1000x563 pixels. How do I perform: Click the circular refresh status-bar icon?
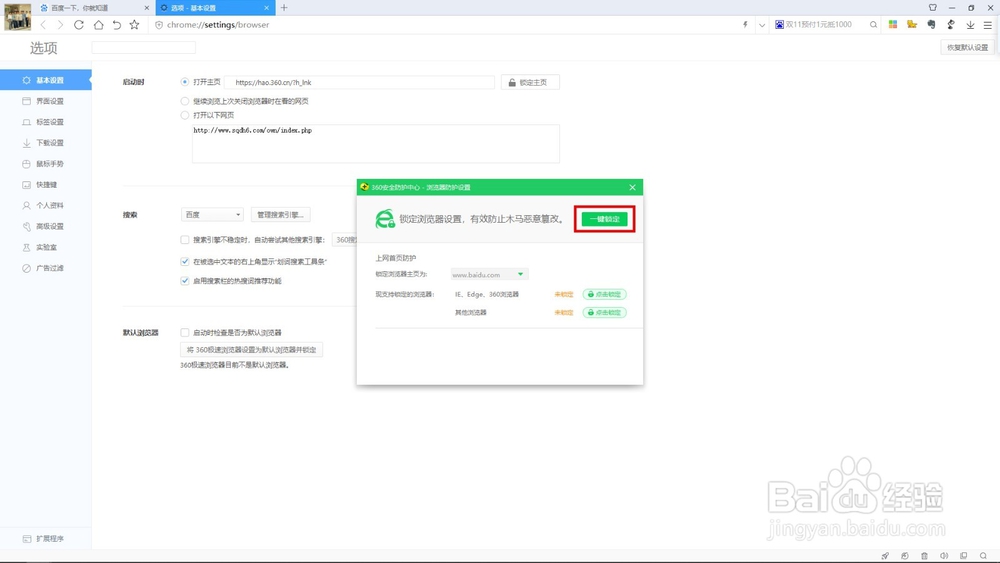904,556
